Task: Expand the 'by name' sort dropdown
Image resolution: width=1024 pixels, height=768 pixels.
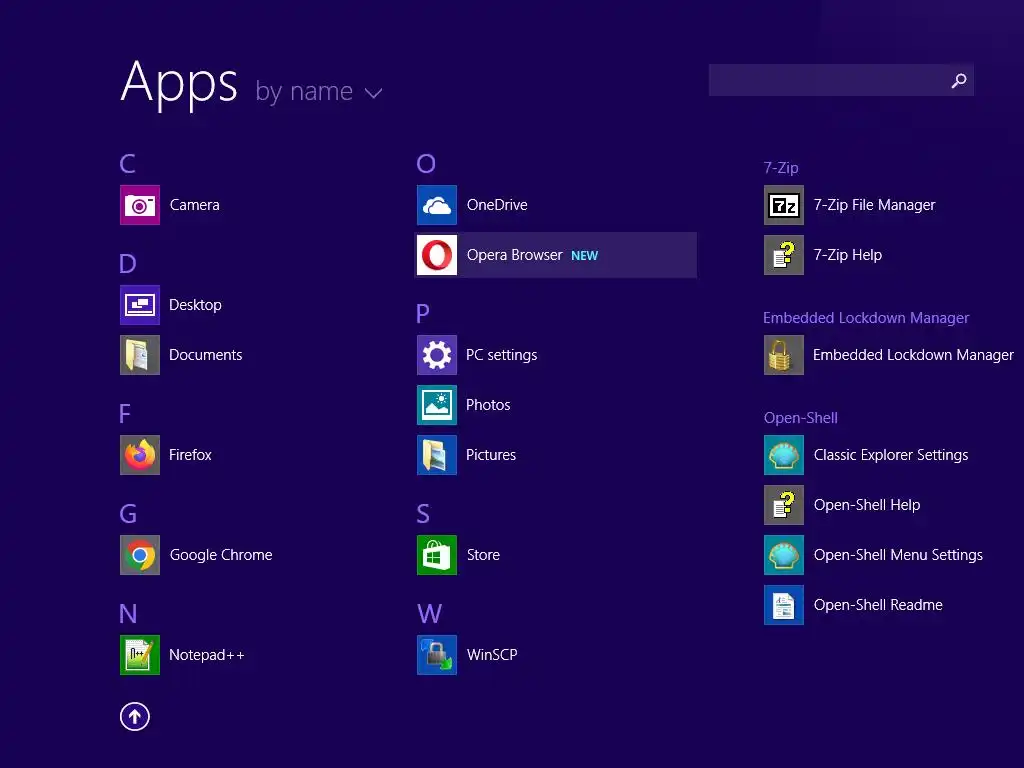Action: (x=319, y=91)
